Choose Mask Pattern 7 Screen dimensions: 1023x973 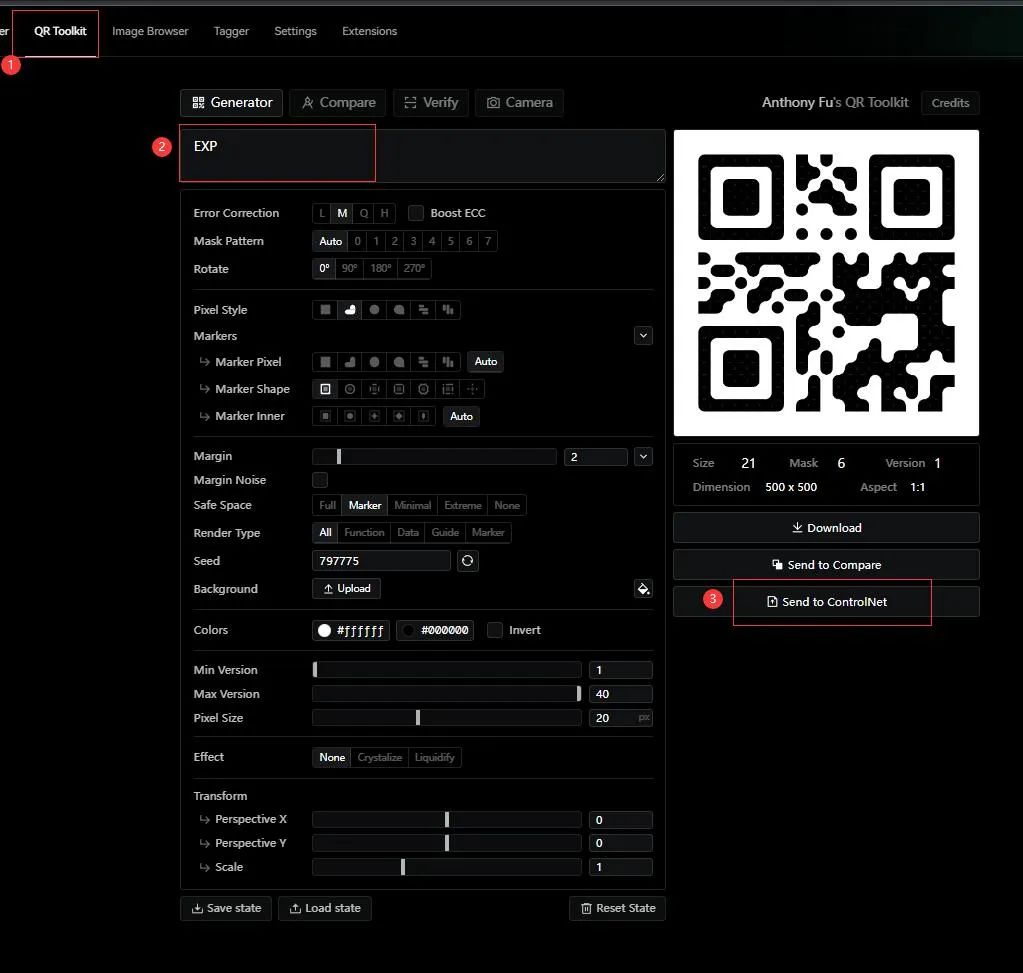(487, 241)
